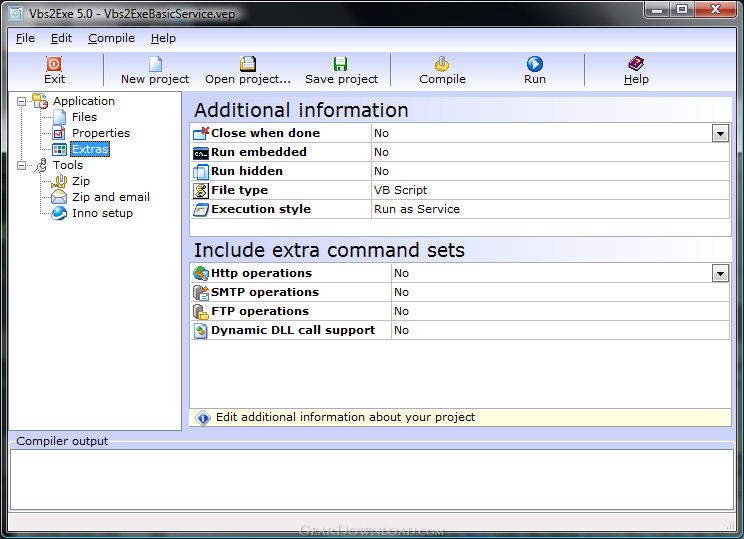The height and width of the screenshot is (539, 744).
Task: Click the Run embedded console icon
Action: pyautogui.click(x=201, y=153)
